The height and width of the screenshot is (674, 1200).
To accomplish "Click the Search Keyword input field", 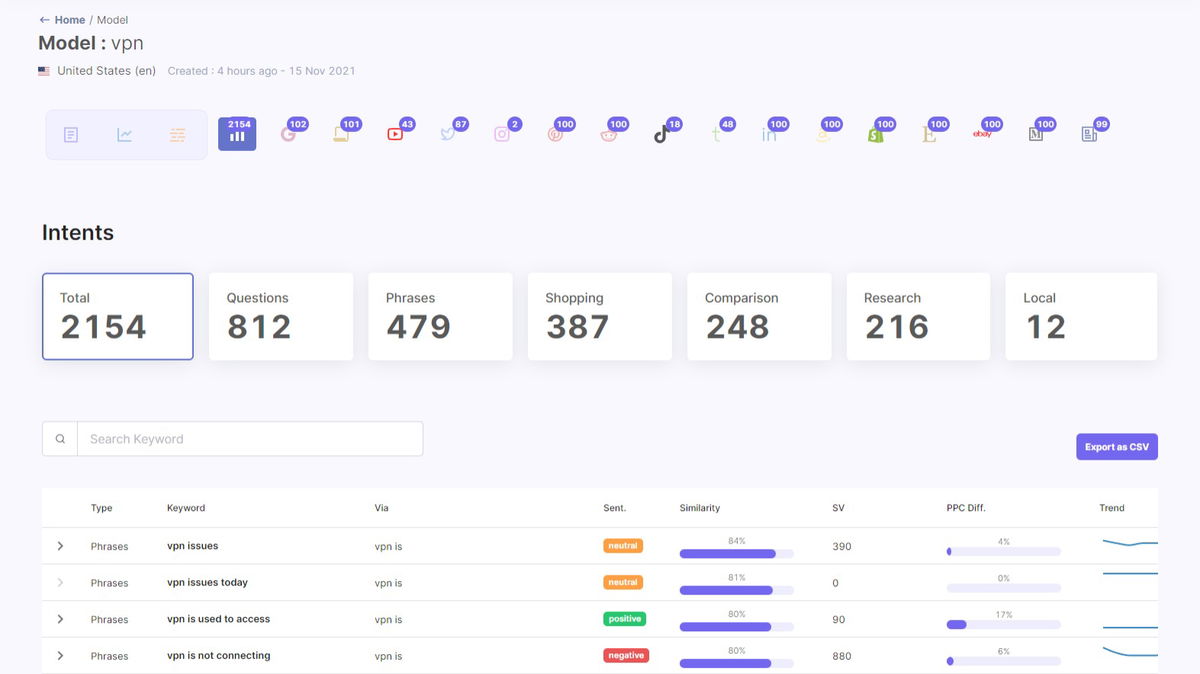I will (x=250, y=439).
